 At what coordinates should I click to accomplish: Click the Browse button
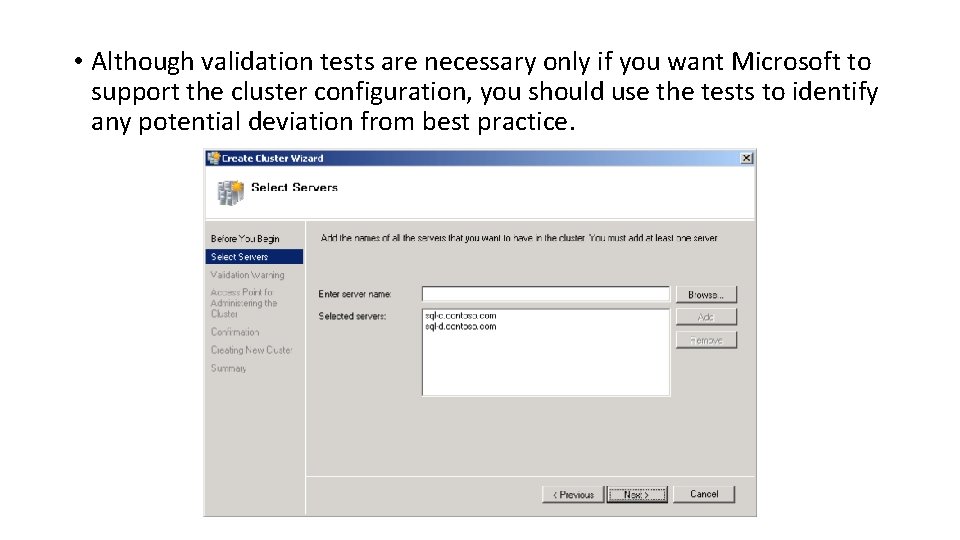(x=706, y=294)
